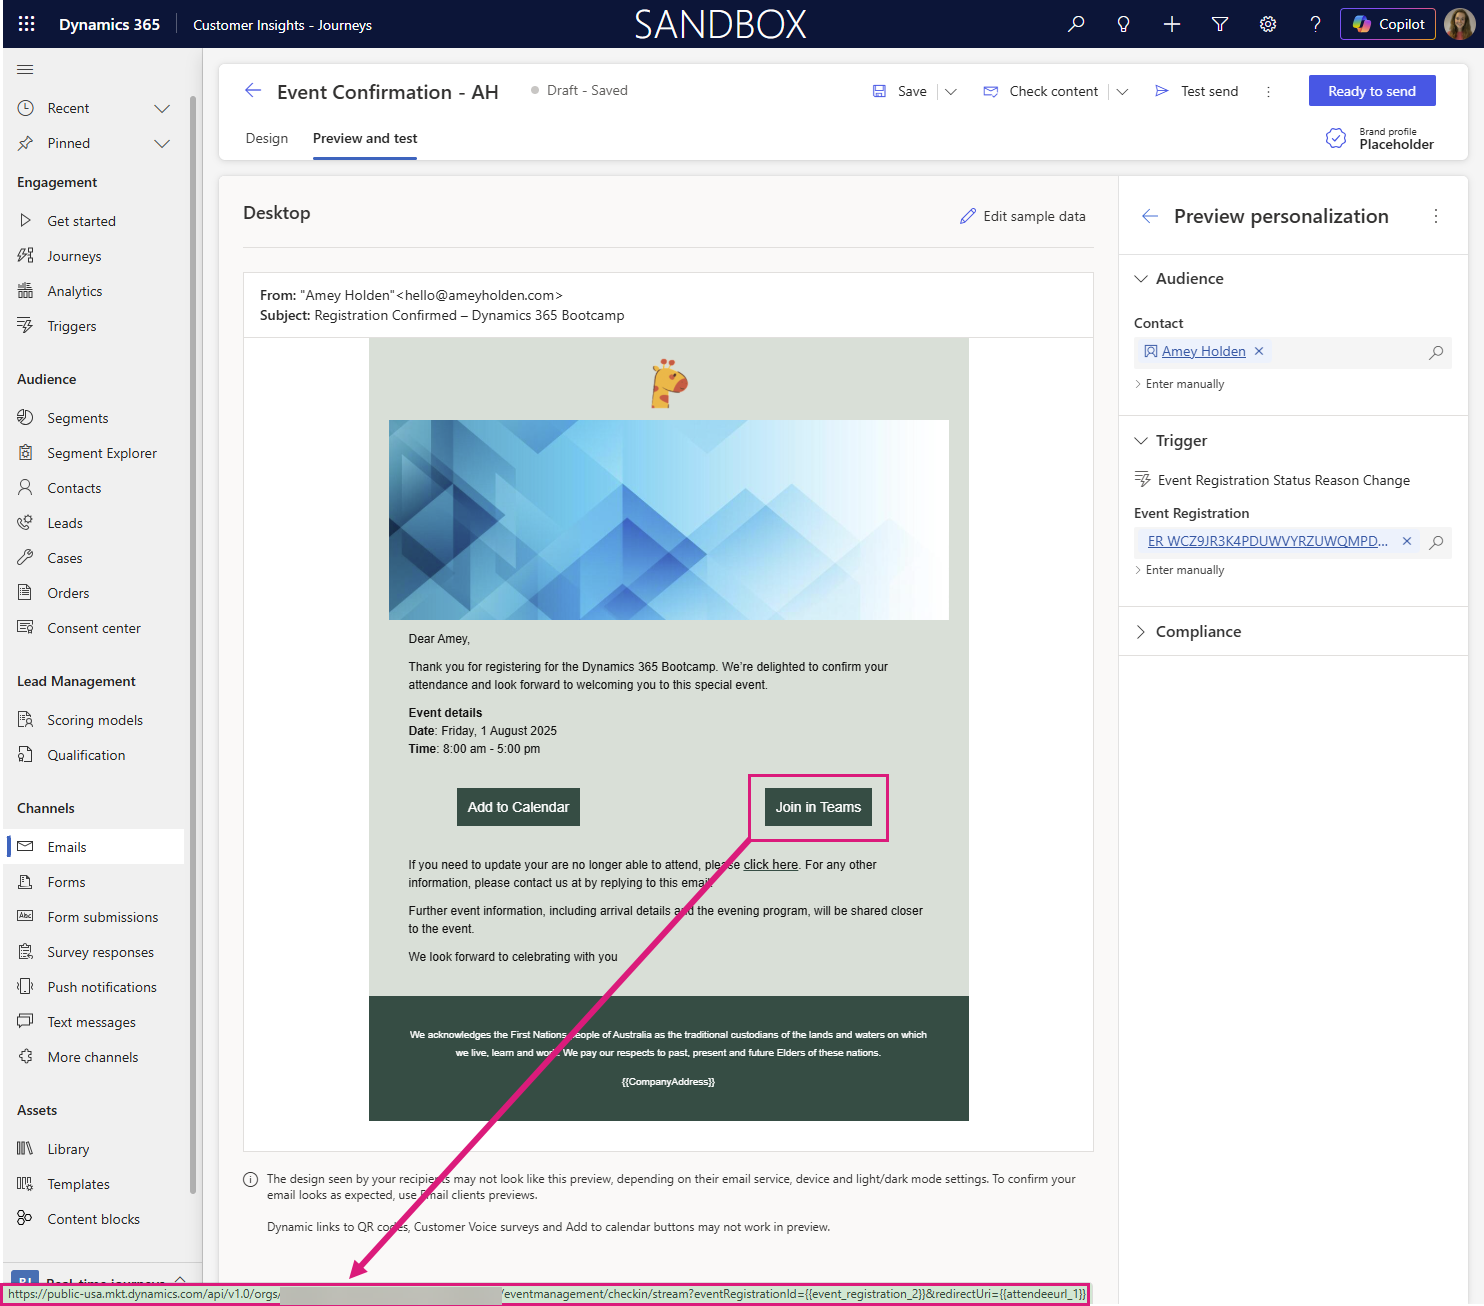The width and height of the screenshot is (1484, 1306).
Task: Toggle the hamburger navigation menu
Action: click(x=26, y=69)
